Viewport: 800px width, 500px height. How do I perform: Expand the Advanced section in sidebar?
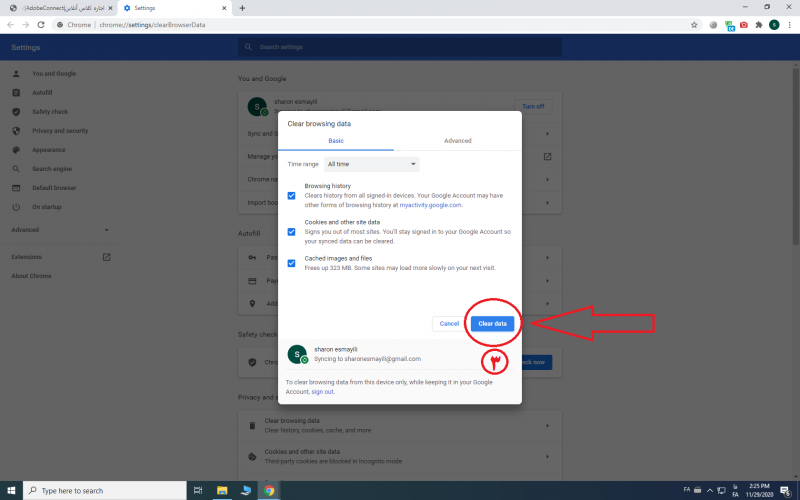(60, 229)
